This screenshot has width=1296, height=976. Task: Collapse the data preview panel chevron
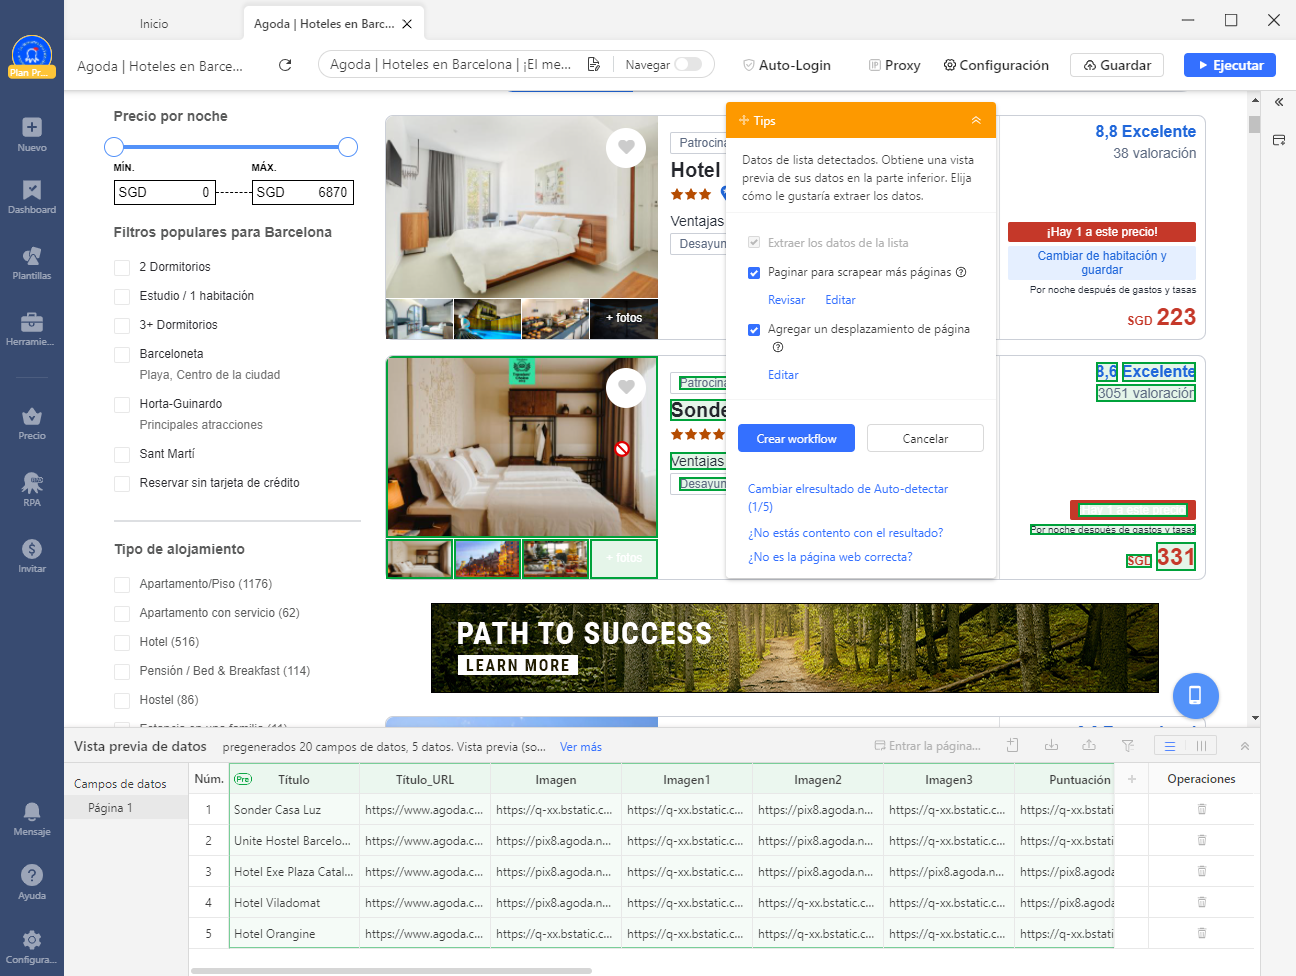point(1245,746)
